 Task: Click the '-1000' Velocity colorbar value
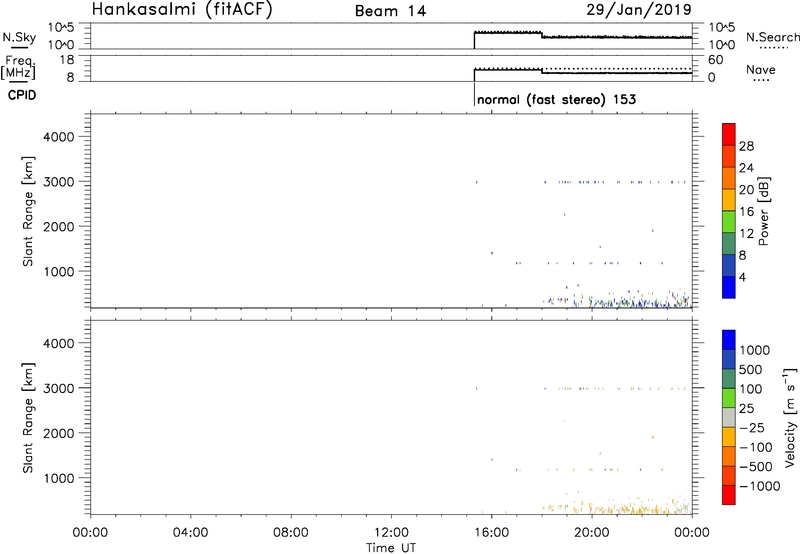(760, 486)
